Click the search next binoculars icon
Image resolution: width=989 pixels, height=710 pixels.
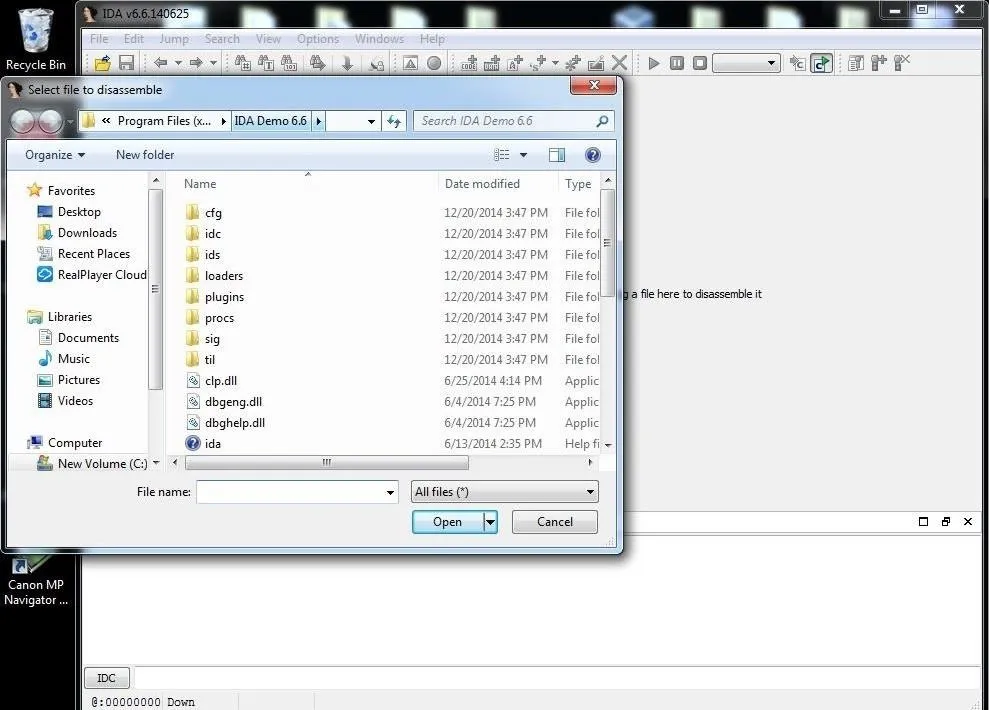coord(318,62)
